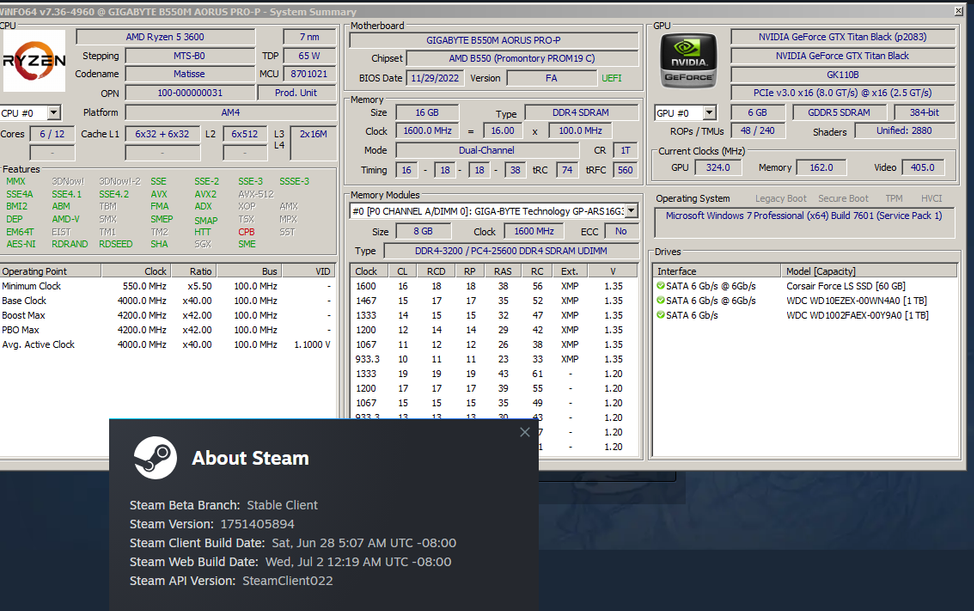This screenshot has width=974, height=611.
Task: Close the About Steam dialog
Action: click(525, 432)
